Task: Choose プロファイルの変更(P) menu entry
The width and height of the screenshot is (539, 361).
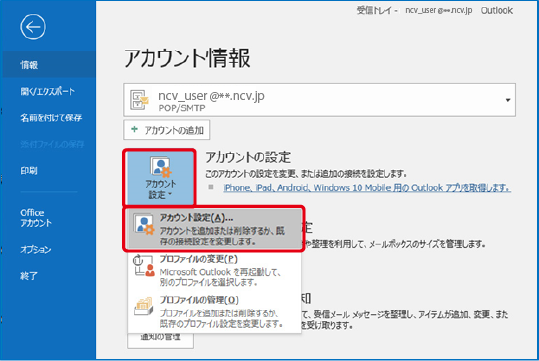Action: click(214, 270)
